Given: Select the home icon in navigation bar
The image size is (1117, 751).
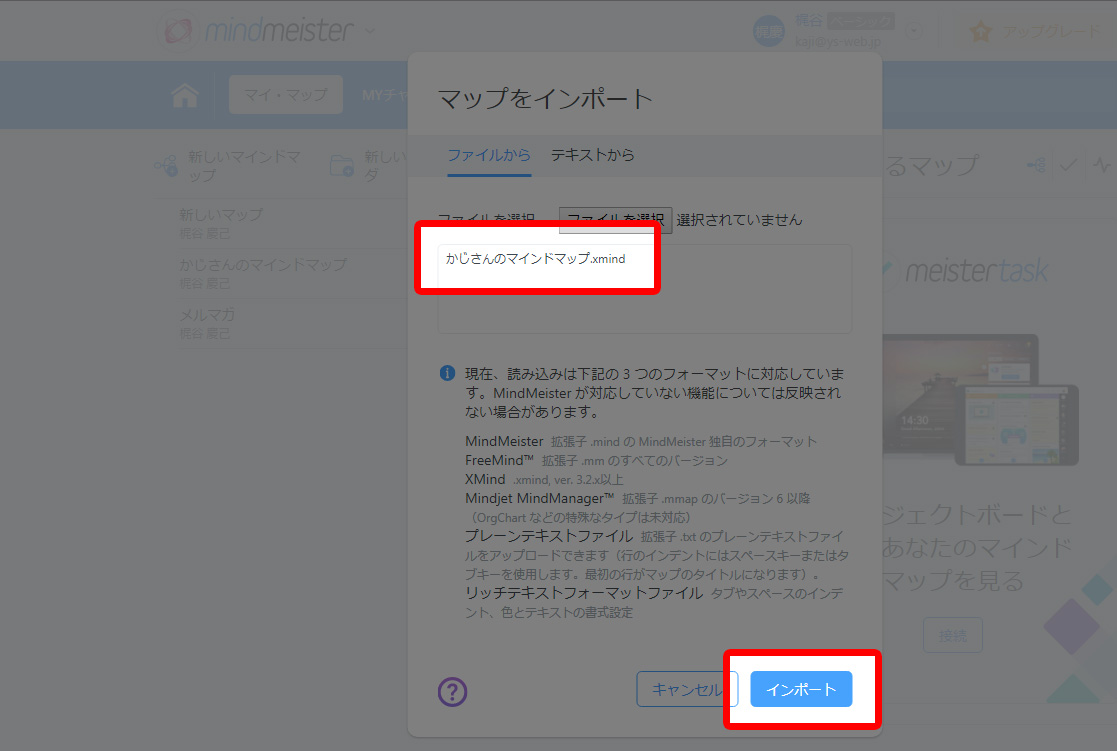Looking at the screenshot, I should point(185,94).
